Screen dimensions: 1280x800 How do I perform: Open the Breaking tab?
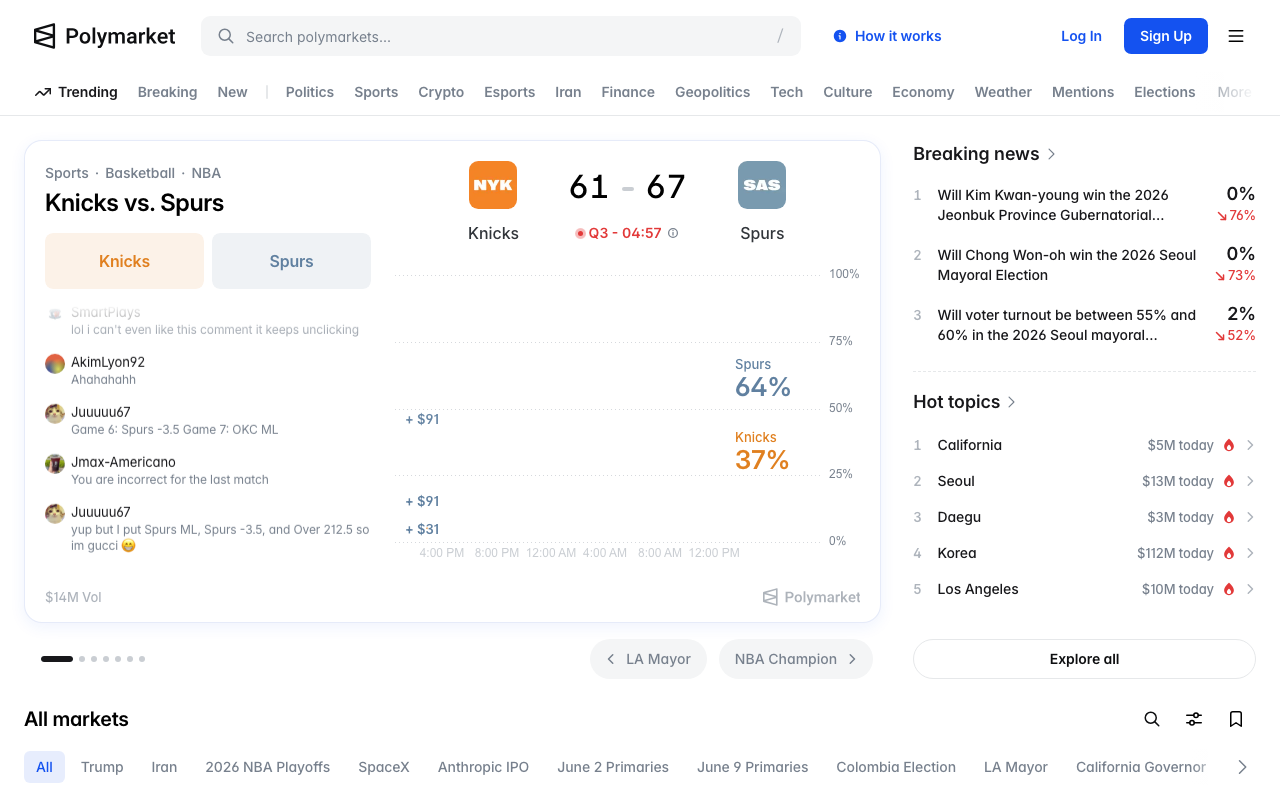167,92
